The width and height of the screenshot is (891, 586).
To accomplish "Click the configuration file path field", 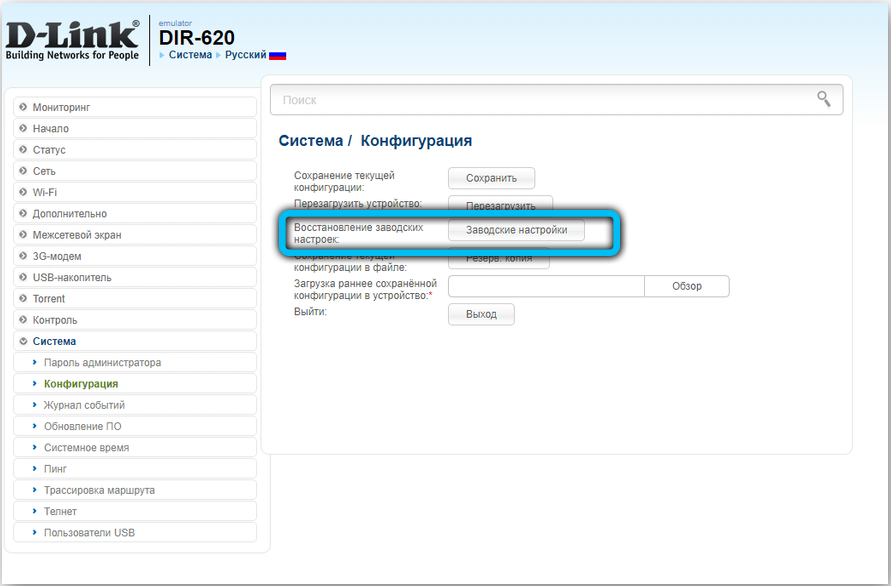I will [546, 286].
